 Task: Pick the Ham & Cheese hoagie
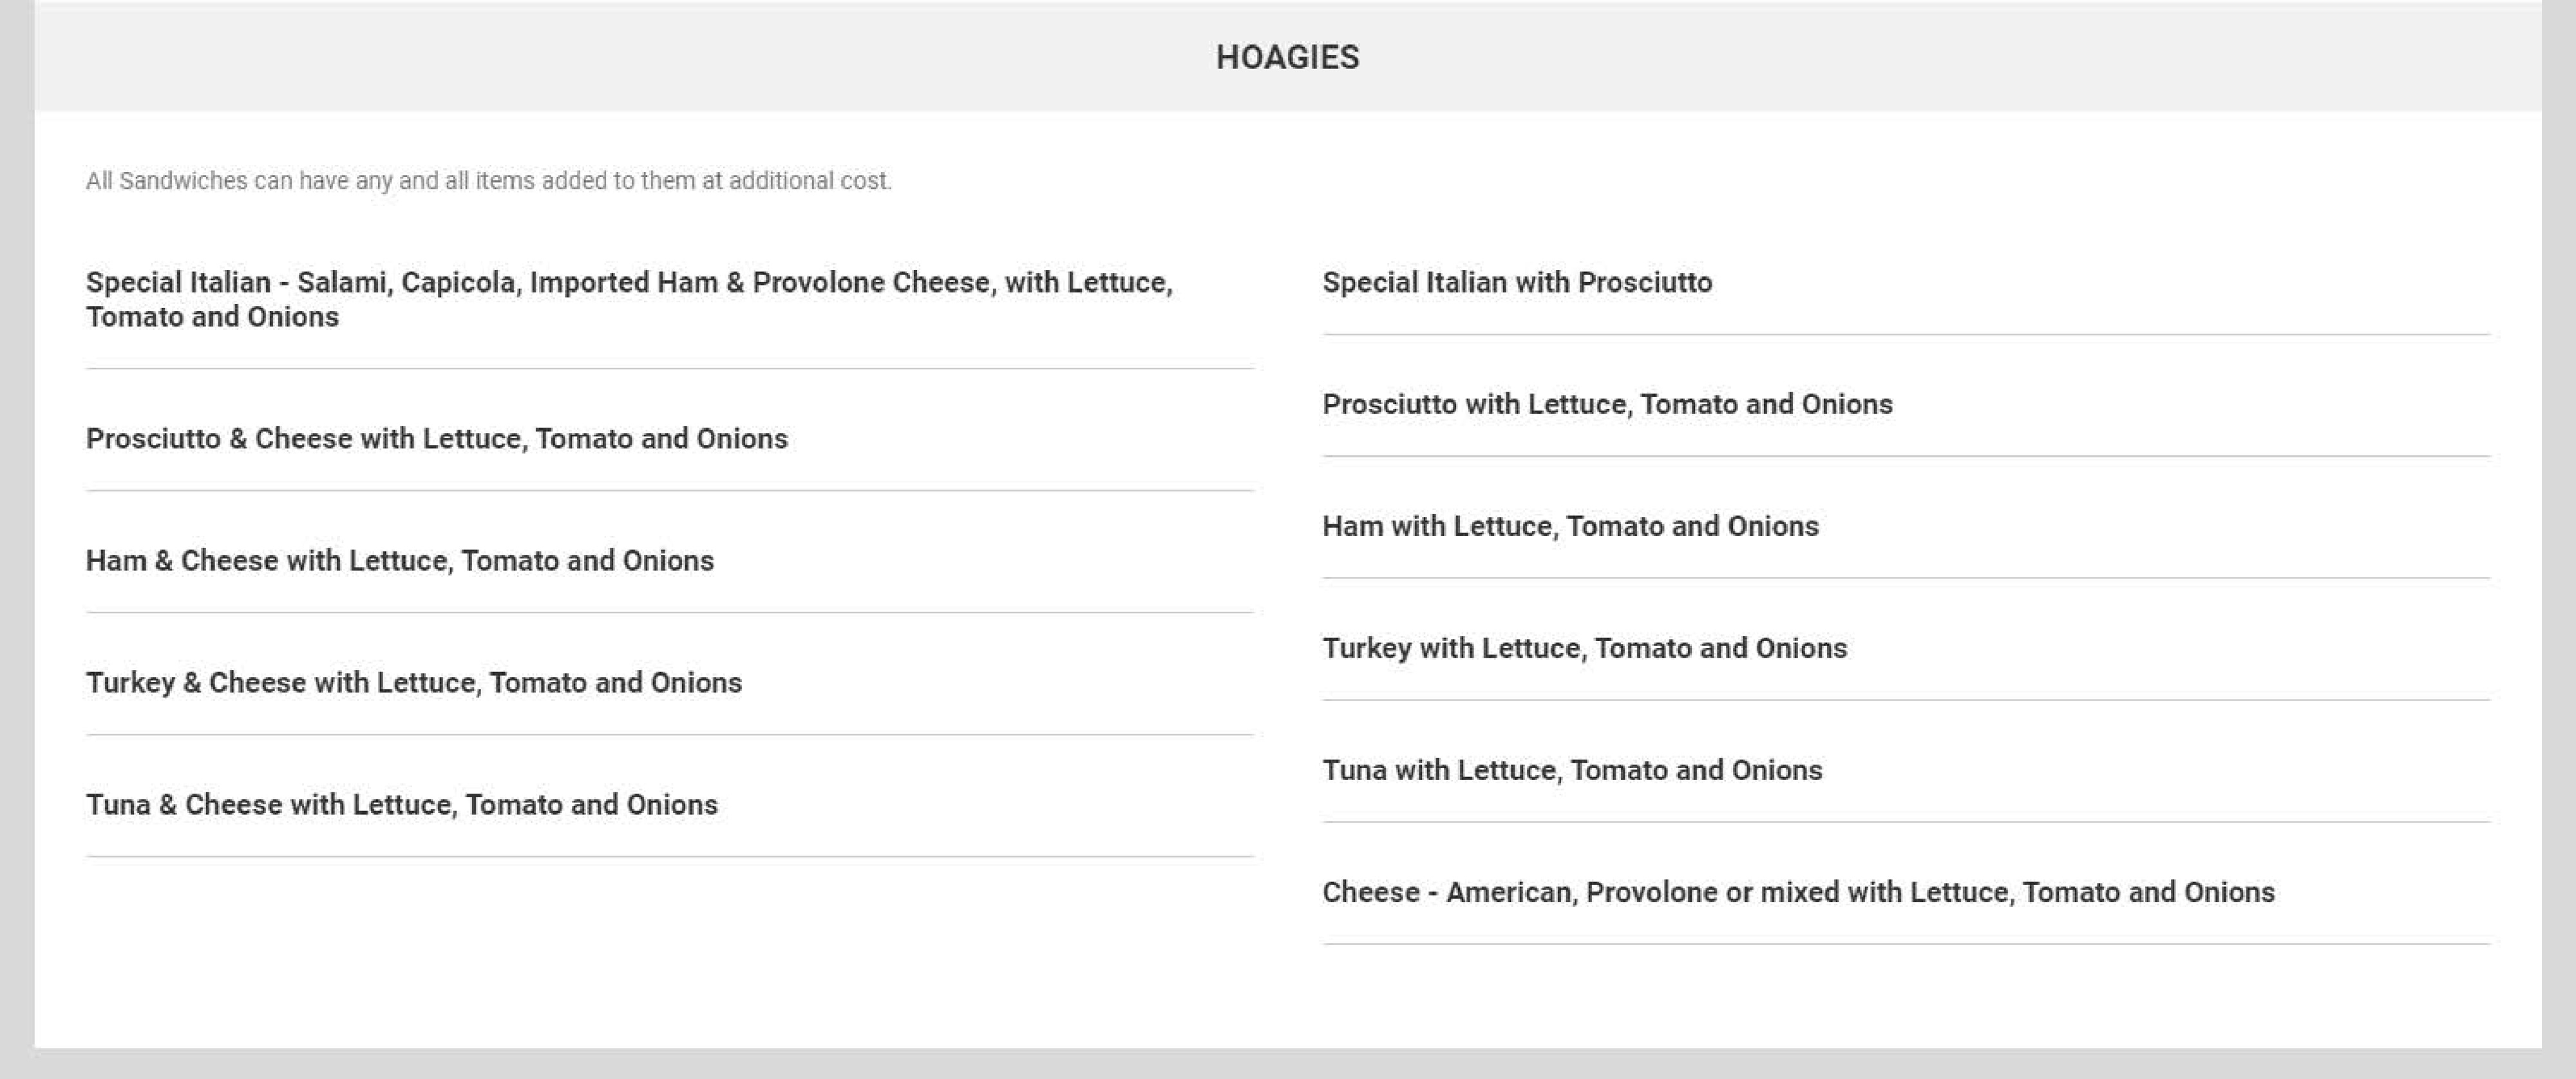click(x=399, y=561)
